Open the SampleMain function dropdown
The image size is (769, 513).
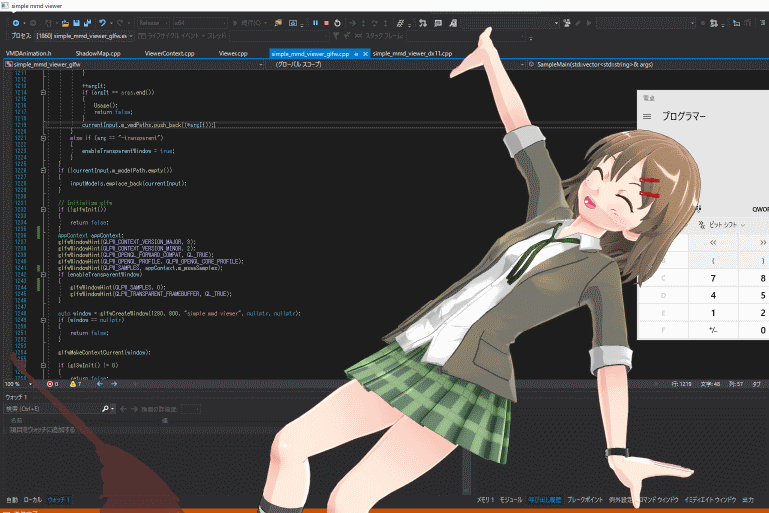(647, 64)
